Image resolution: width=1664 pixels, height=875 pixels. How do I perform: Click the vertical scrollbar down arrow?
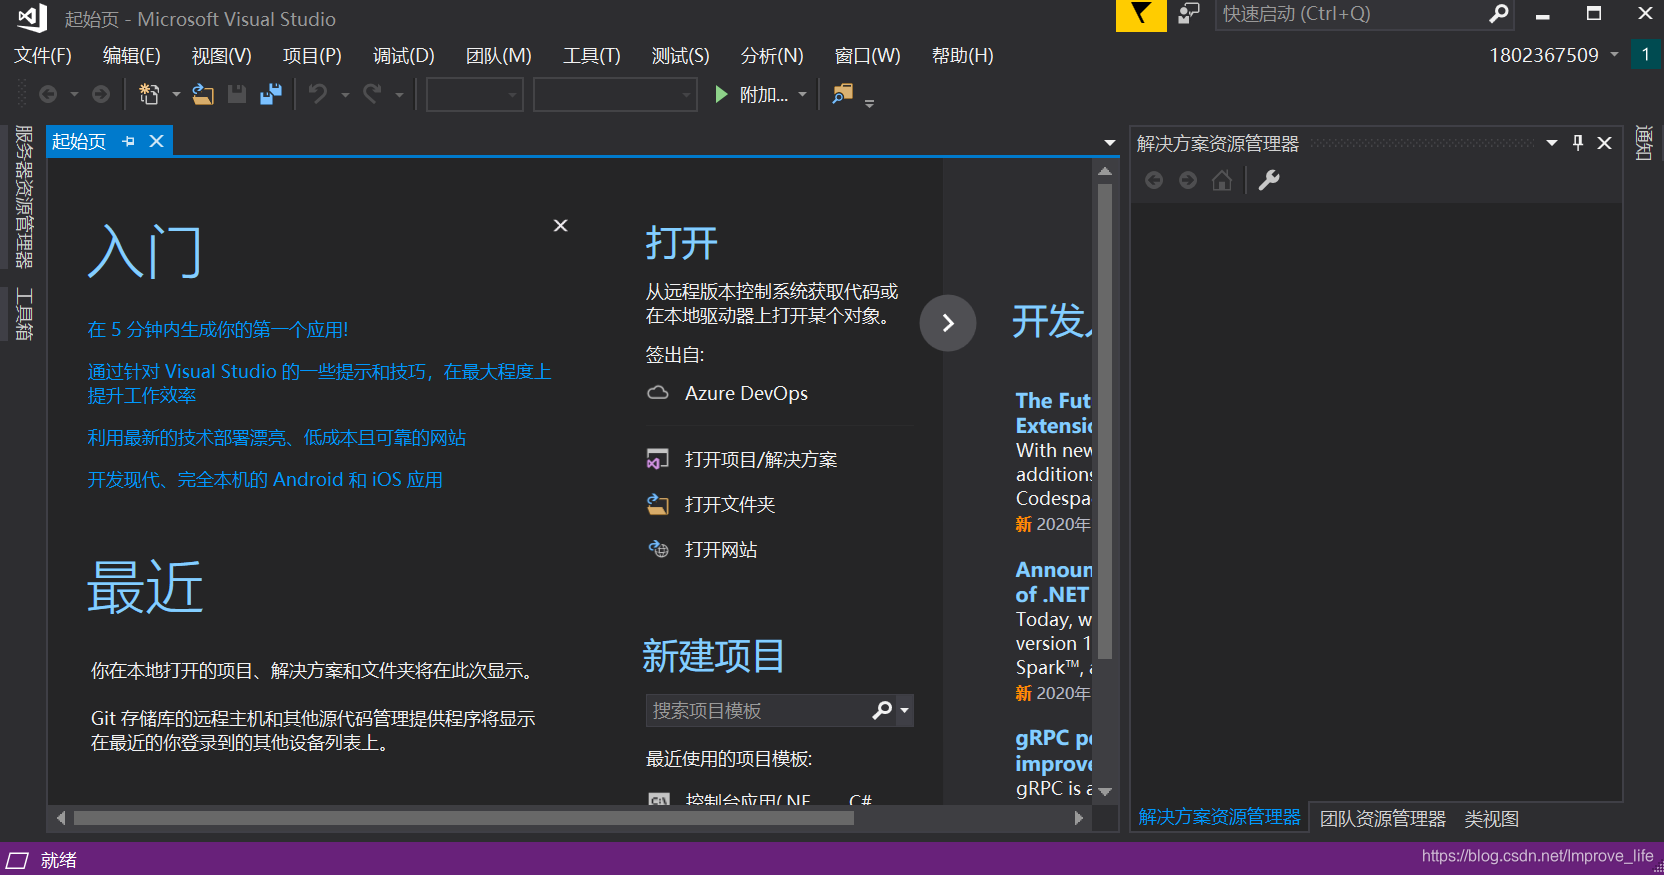click(x=1105, y=792)
